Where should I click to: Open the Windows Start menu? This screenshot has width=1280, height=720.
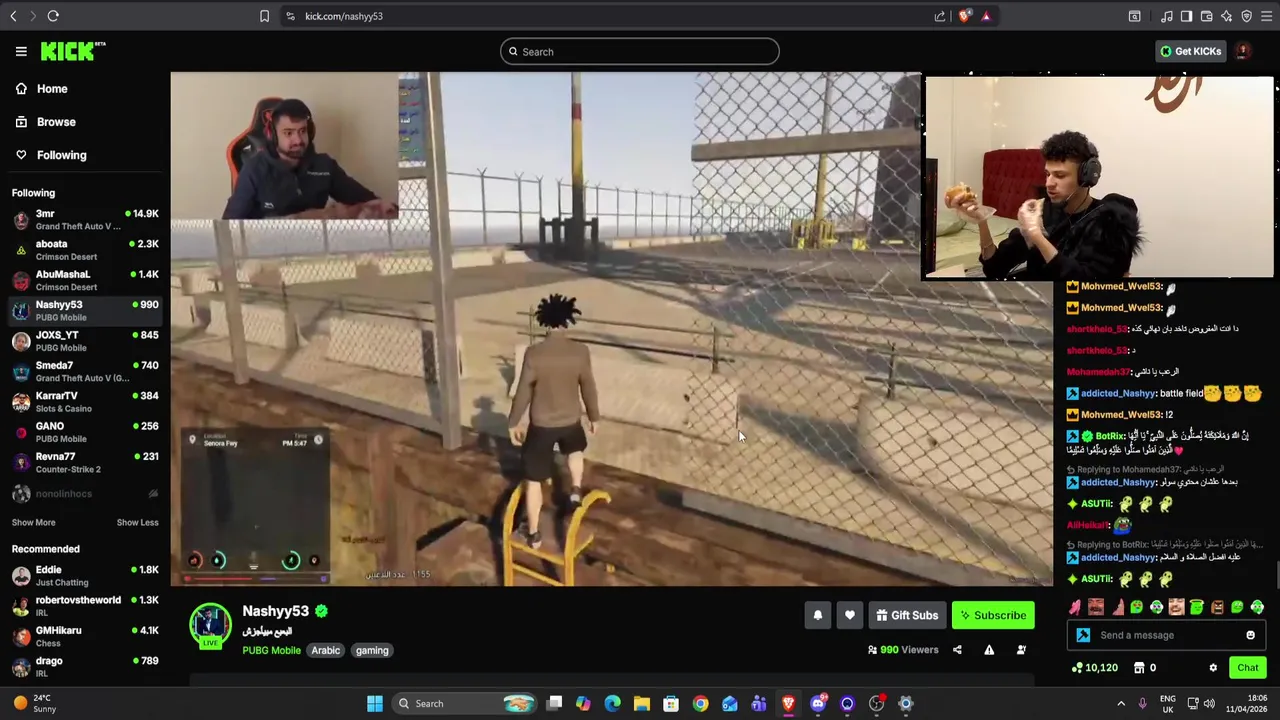click(x=375, y=704)
